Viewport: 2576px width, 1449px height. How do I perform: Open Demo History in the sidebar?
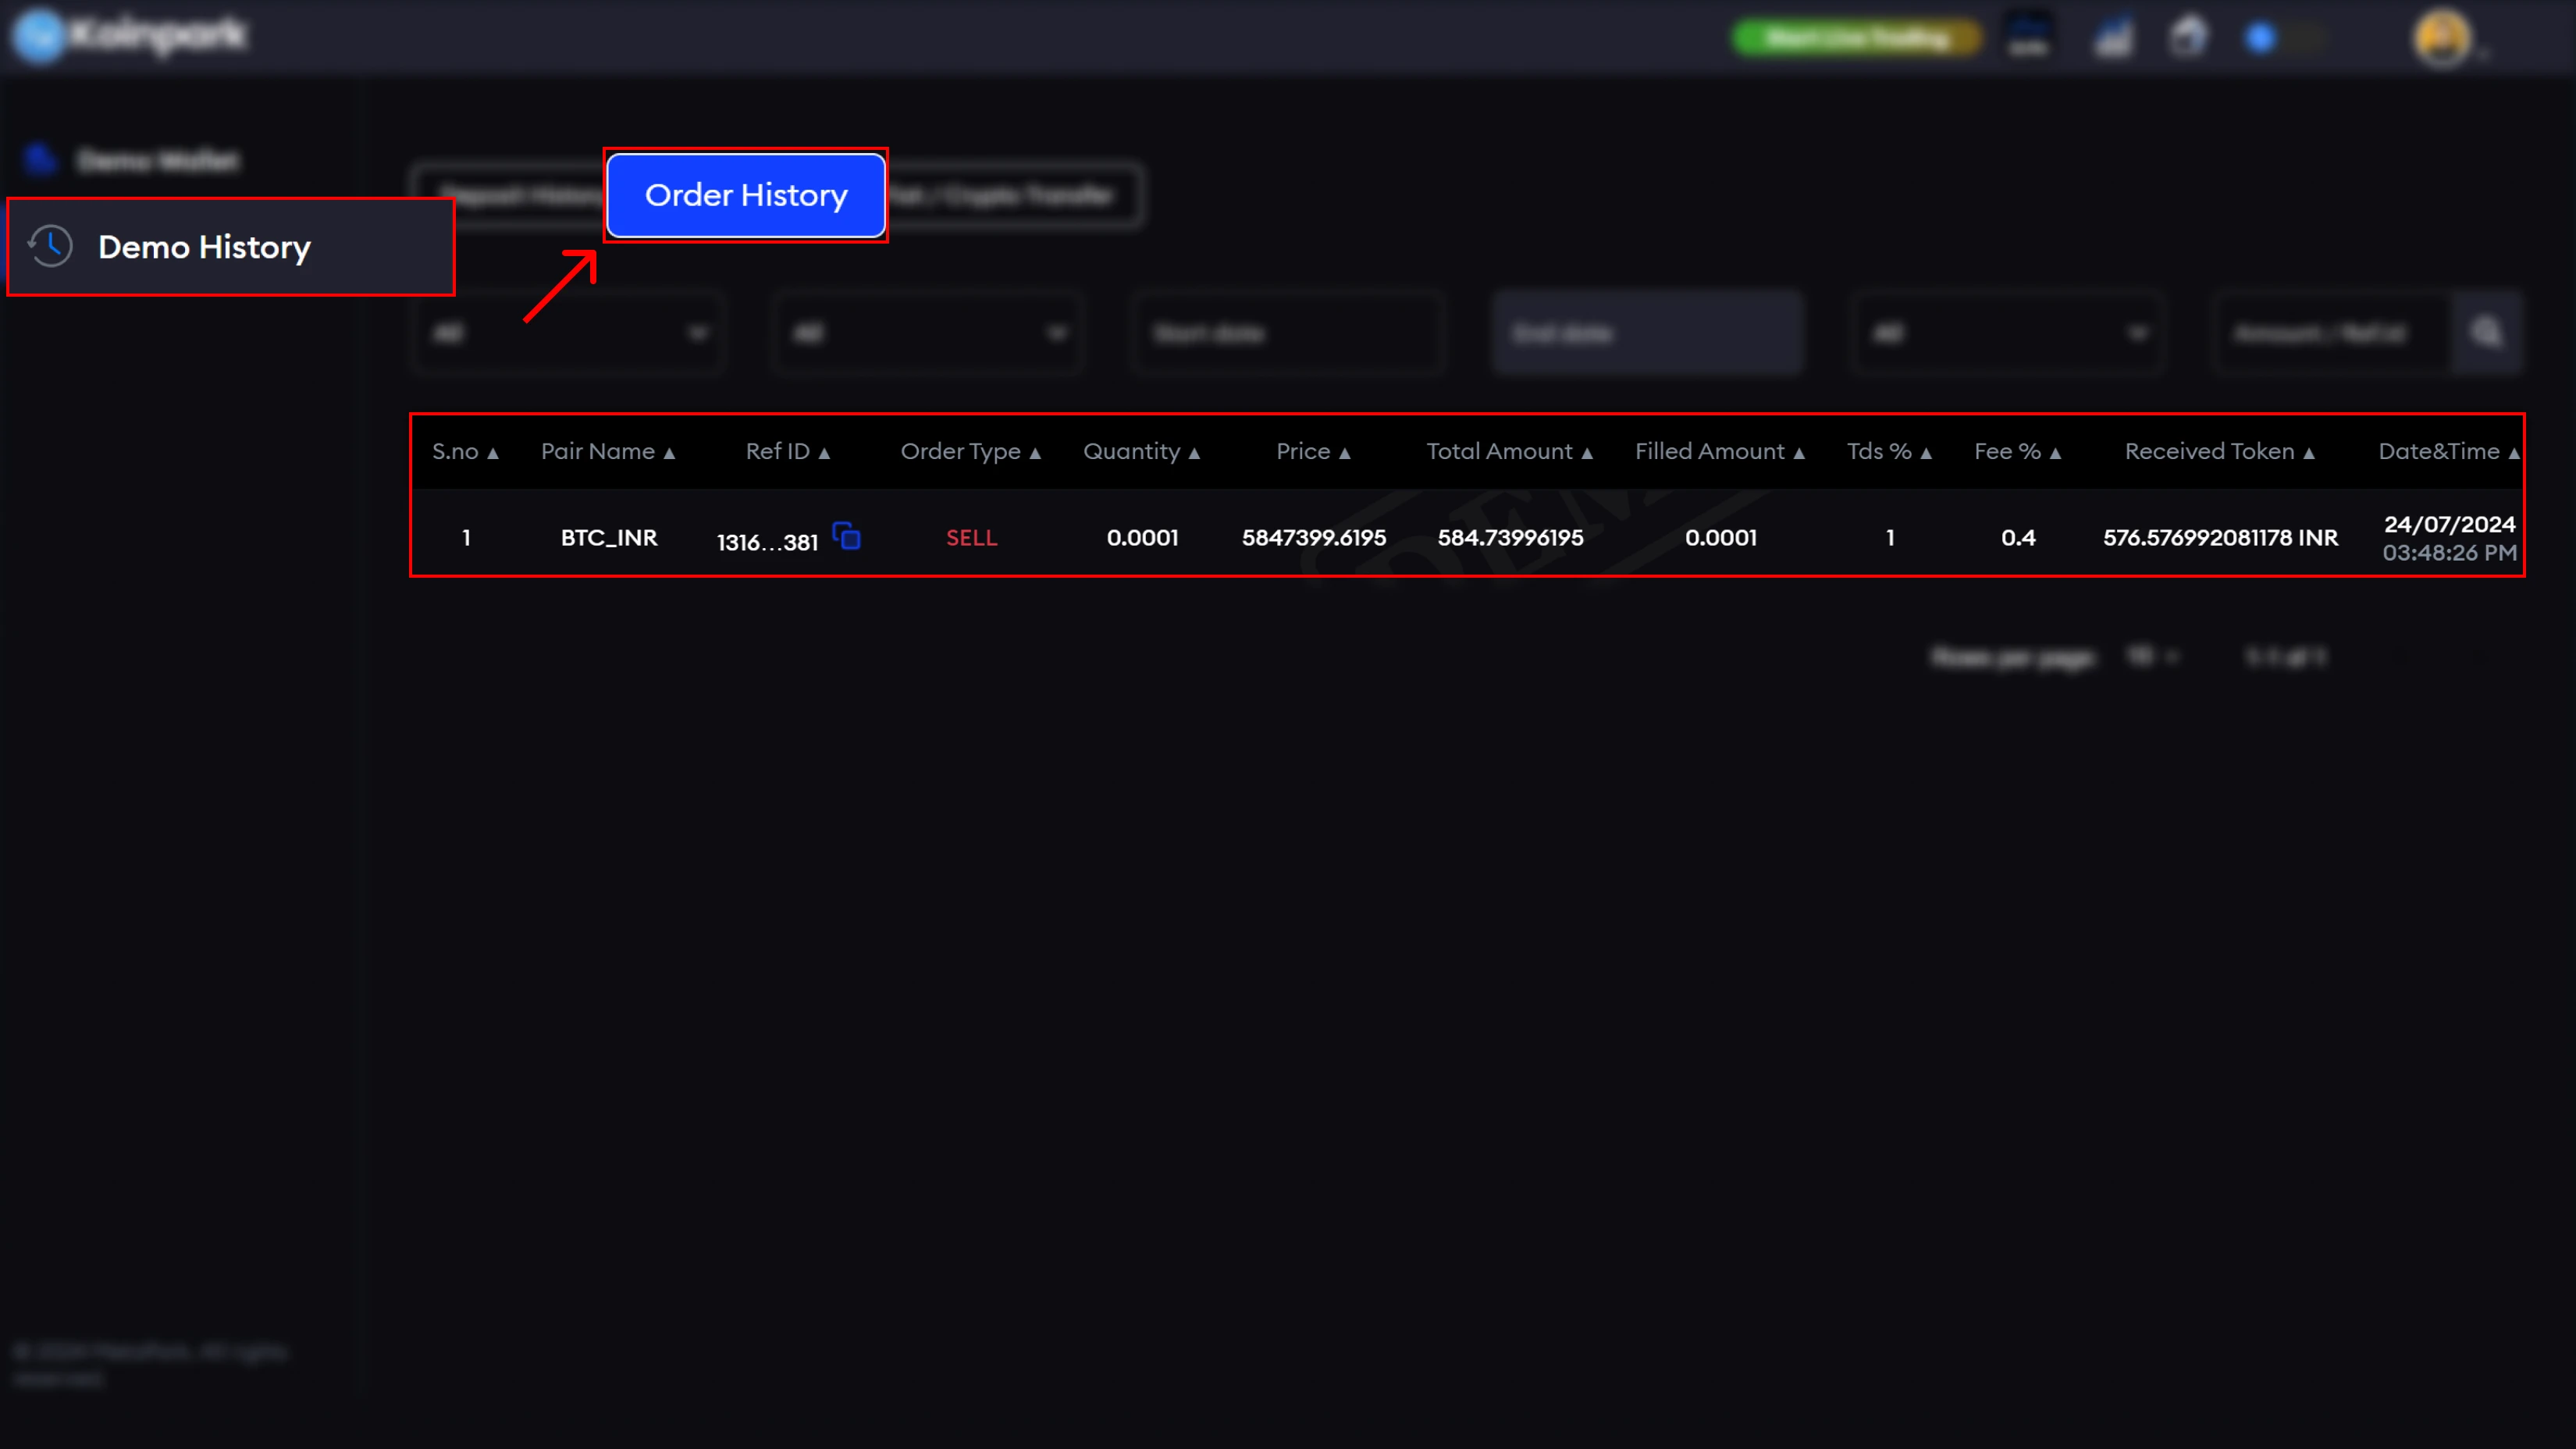(231, 247)
